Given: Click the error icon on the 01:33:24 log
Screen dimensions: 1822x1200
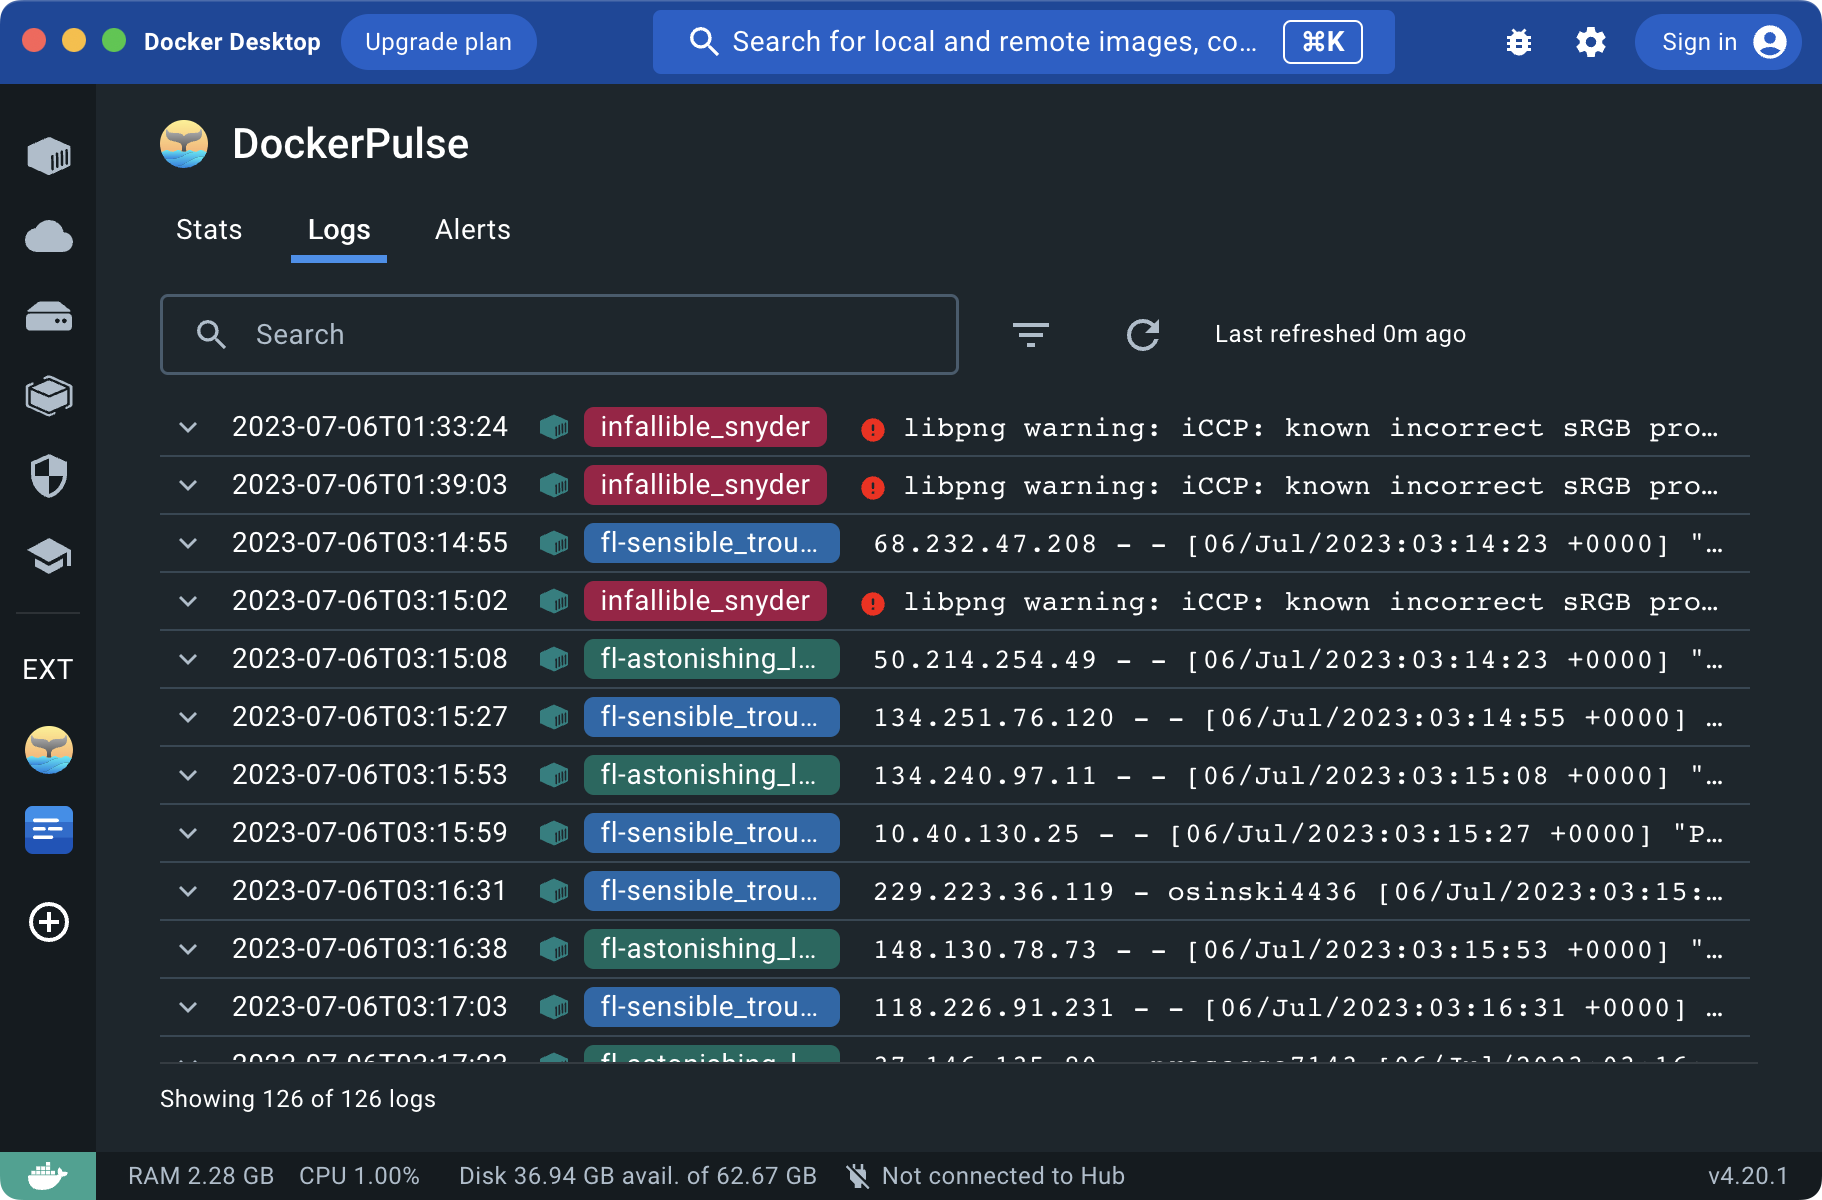Looking at the screenshot, I should (x=873, y=430).
